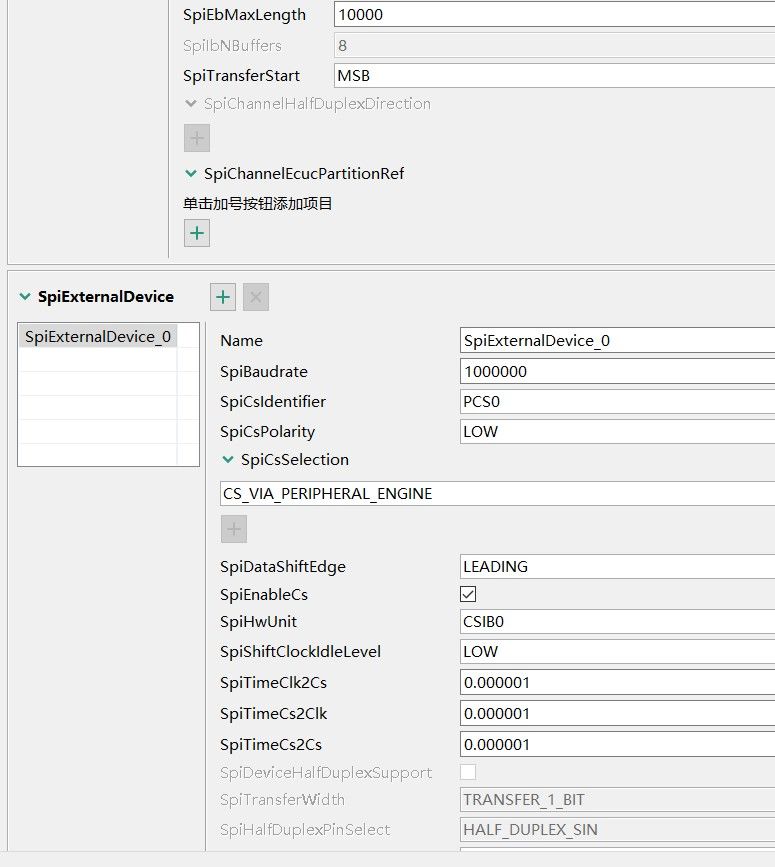Click the SpiTimeClk2Cs value field
Screen dimensions: 775x867
616,683
